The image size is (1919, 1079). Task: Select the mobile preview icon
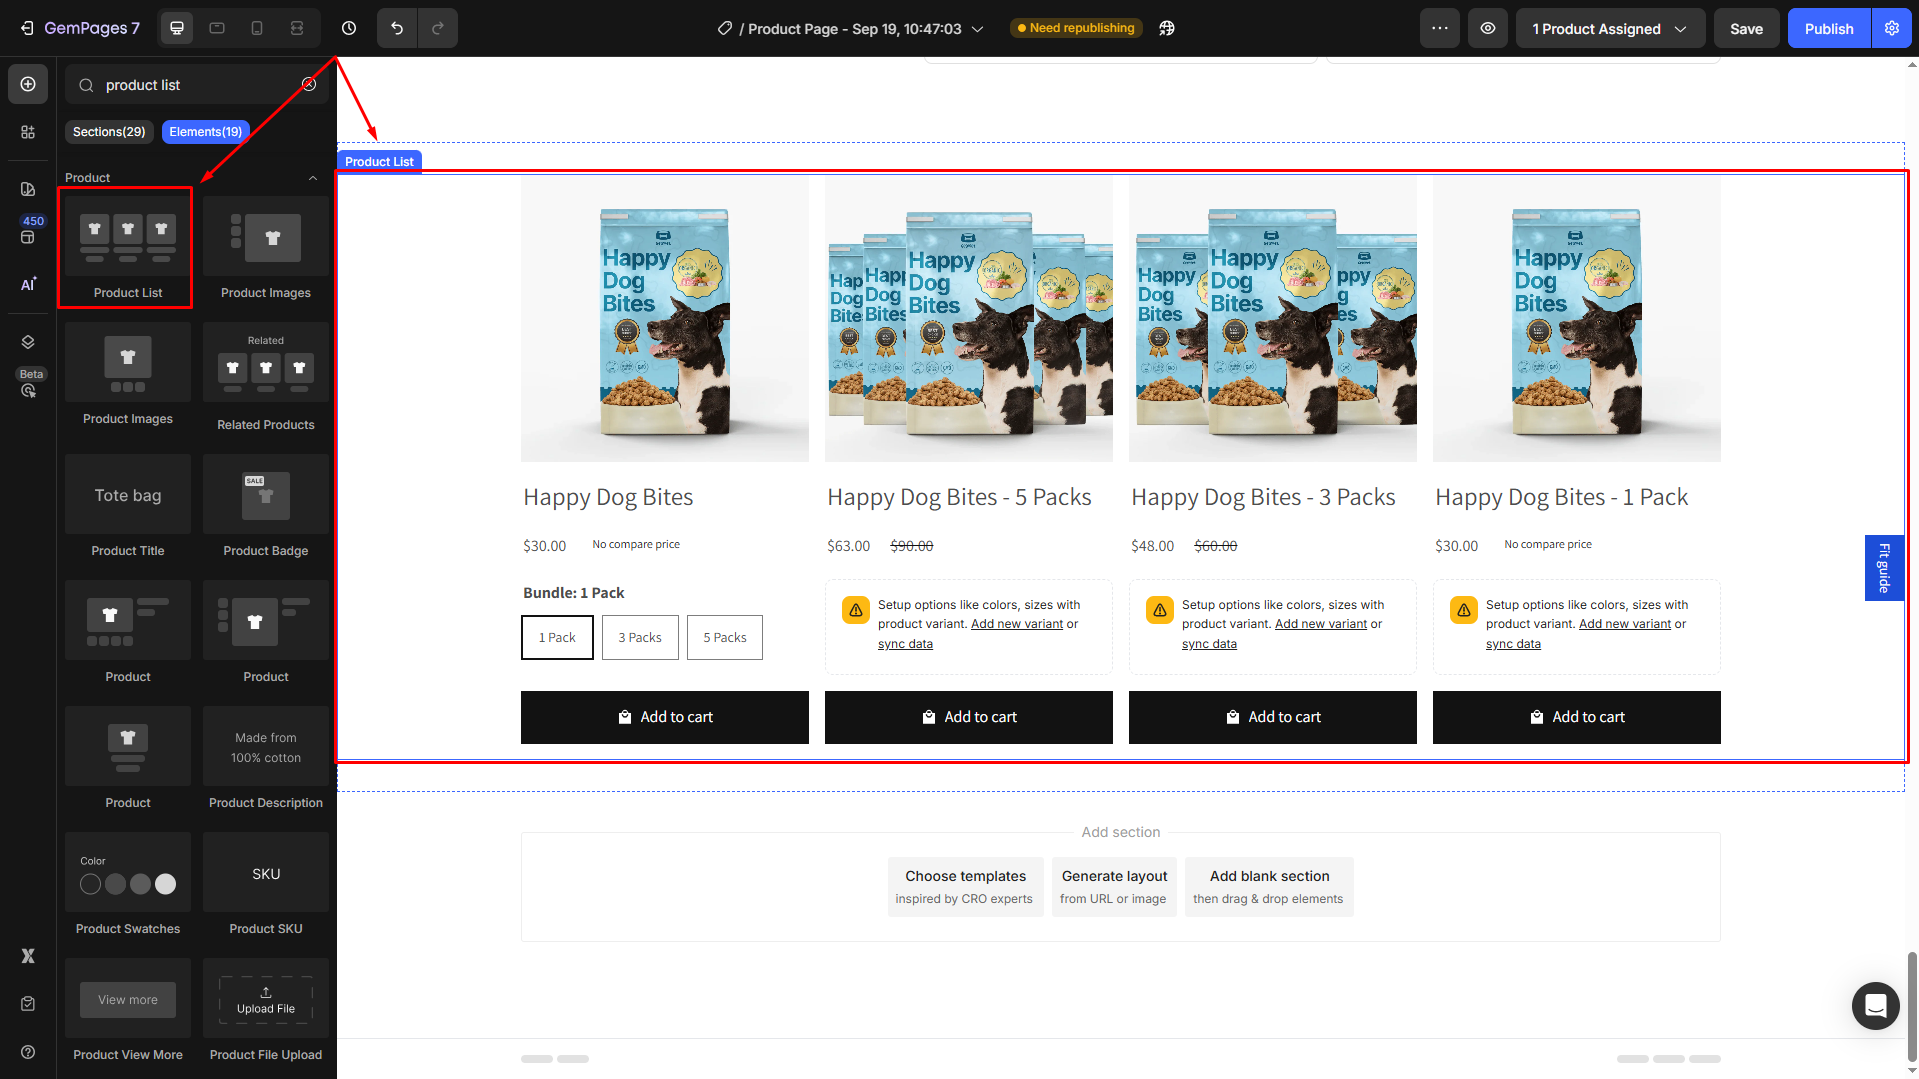coord(256,28)
